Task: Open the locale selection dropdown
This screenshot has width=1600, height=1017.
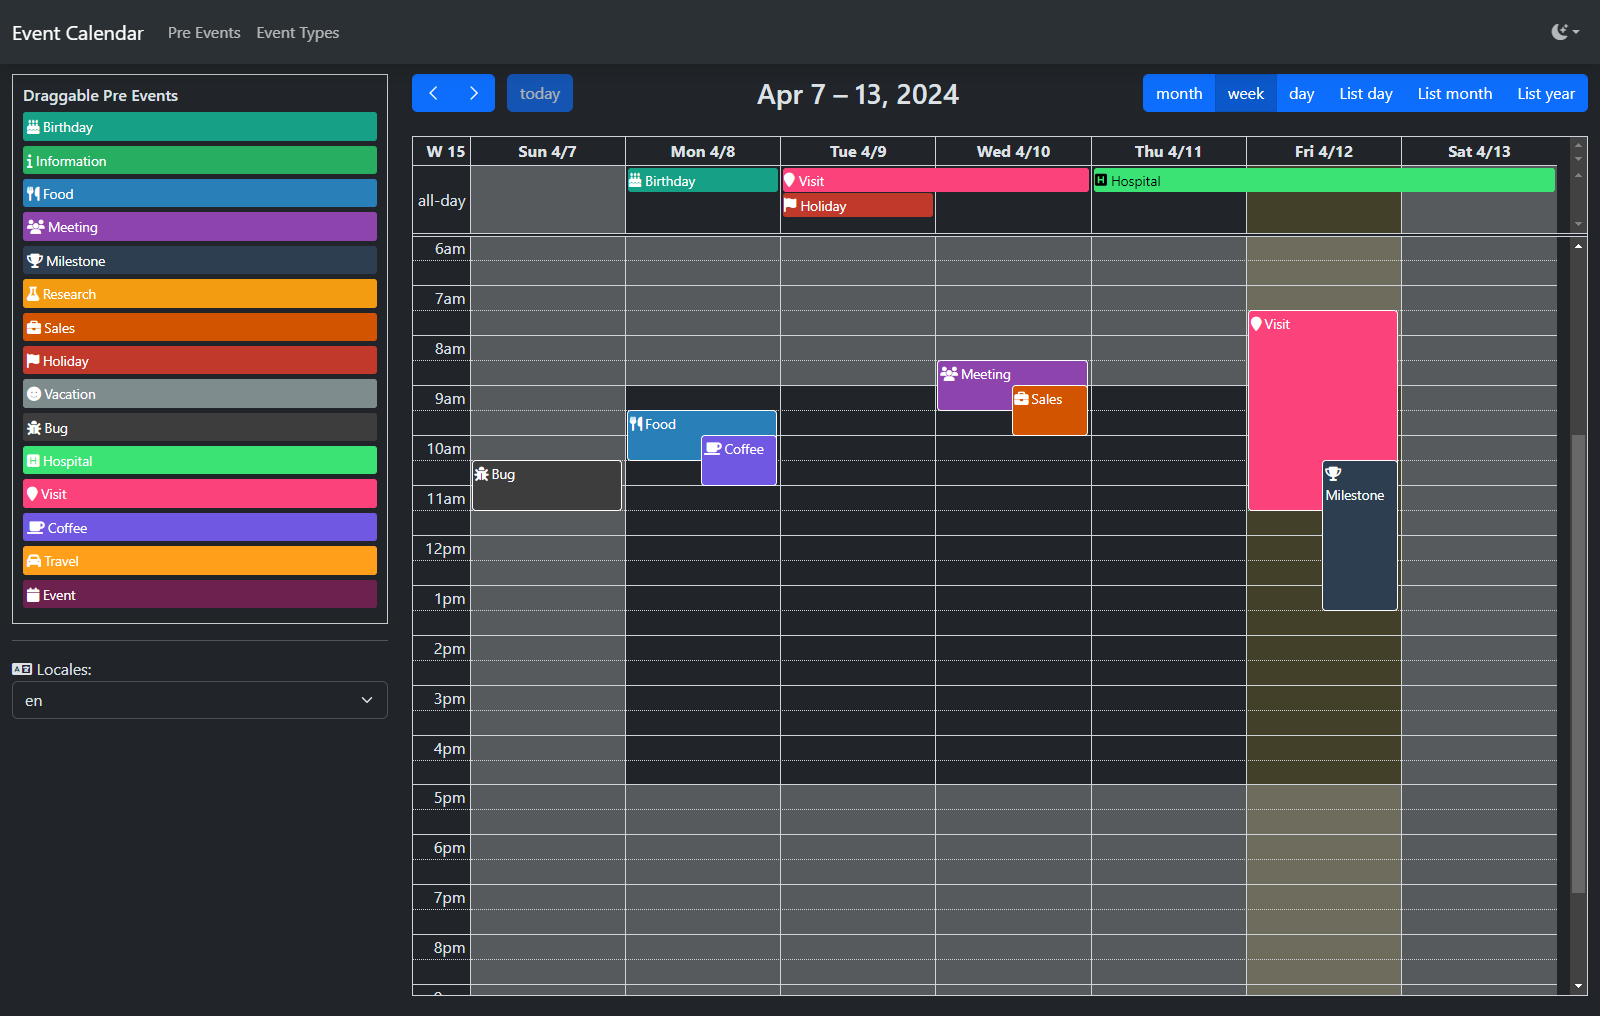Action: (200, 700)
